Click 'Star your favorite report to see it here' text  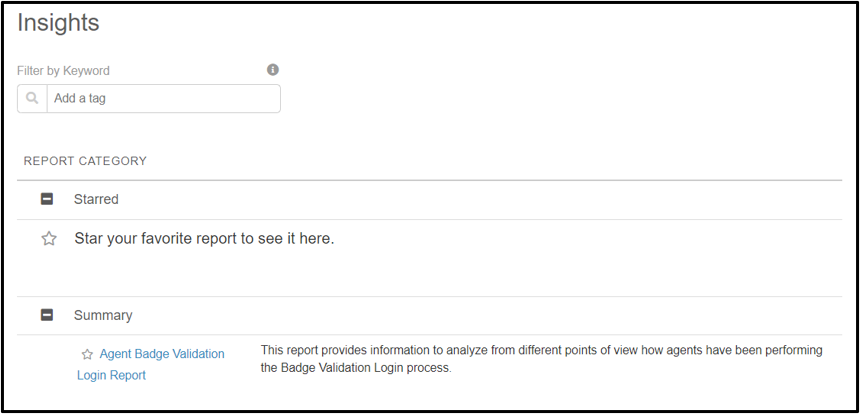click(x=204, y=239)
